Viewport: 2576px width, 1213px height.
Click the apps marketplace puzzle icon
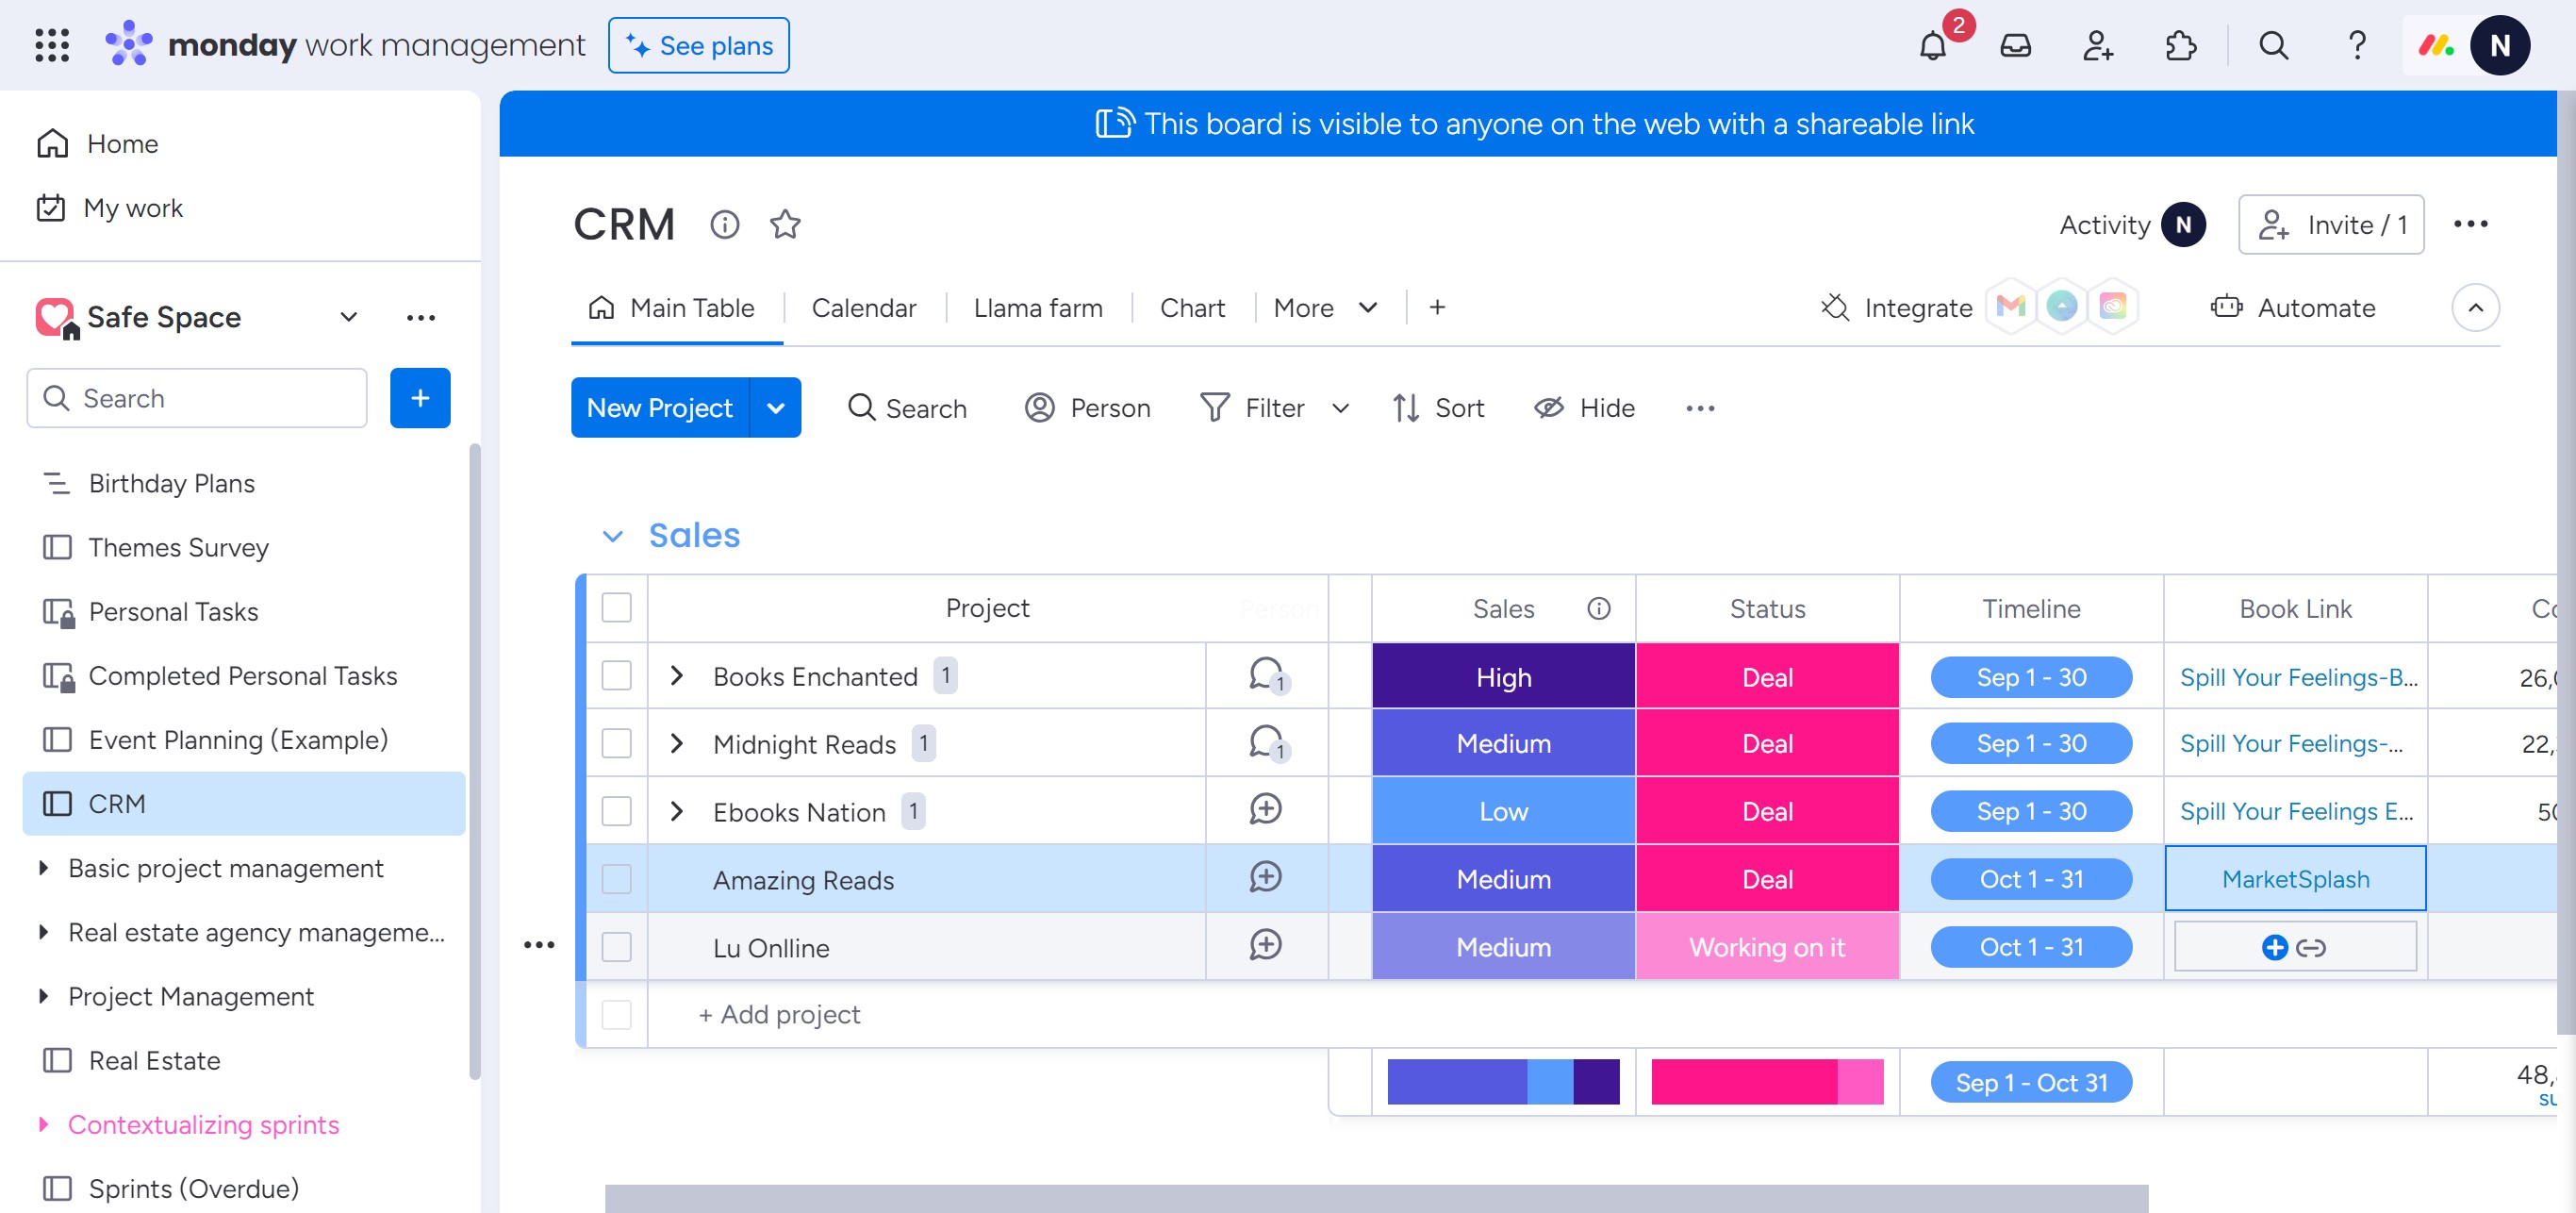pyautogui.click(x=2180, y=46)
